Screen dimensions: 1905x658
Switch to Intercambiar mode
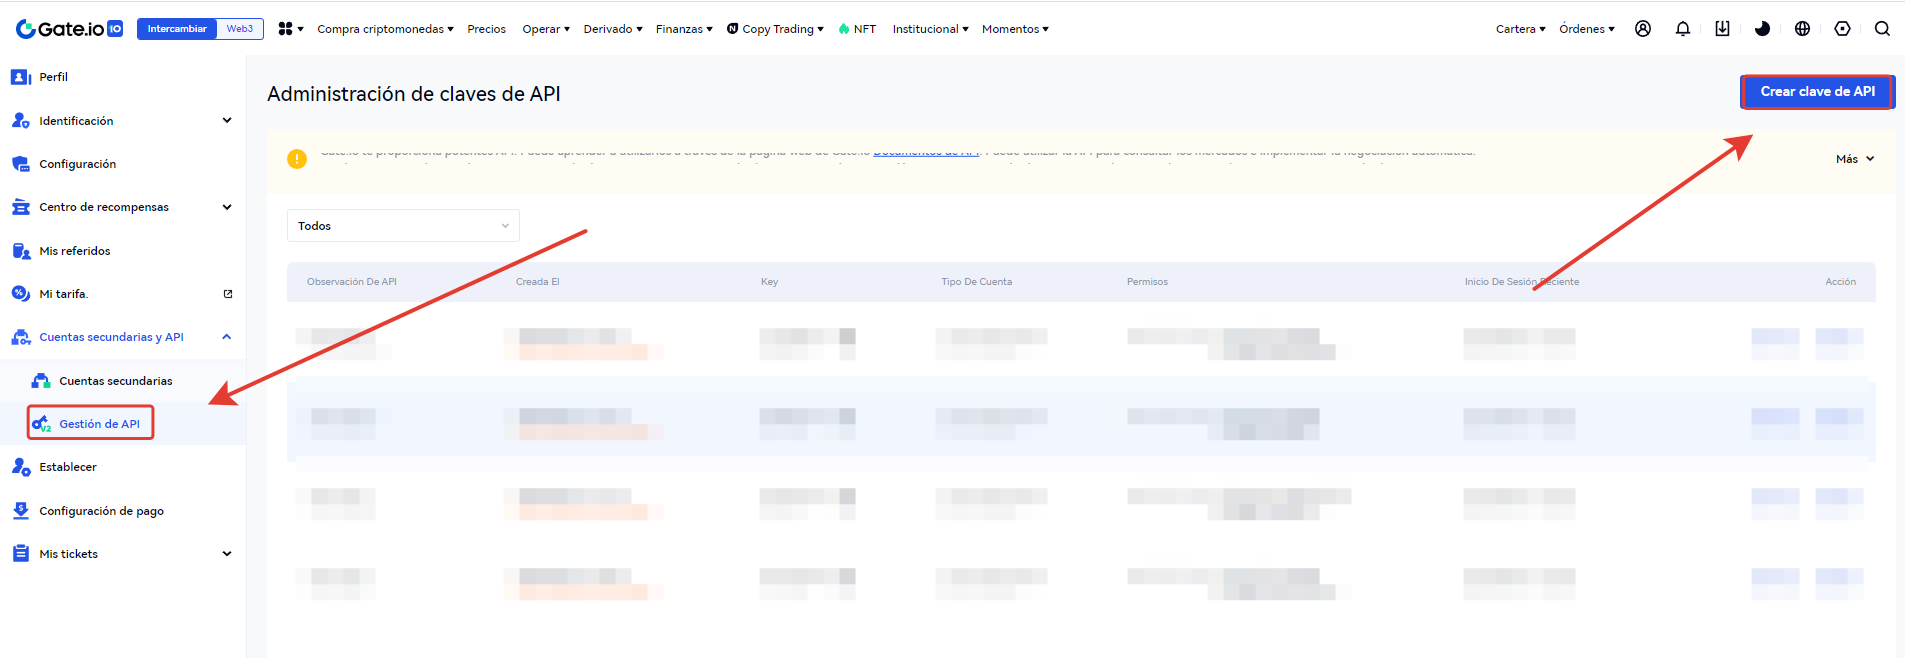pos(177,29)
